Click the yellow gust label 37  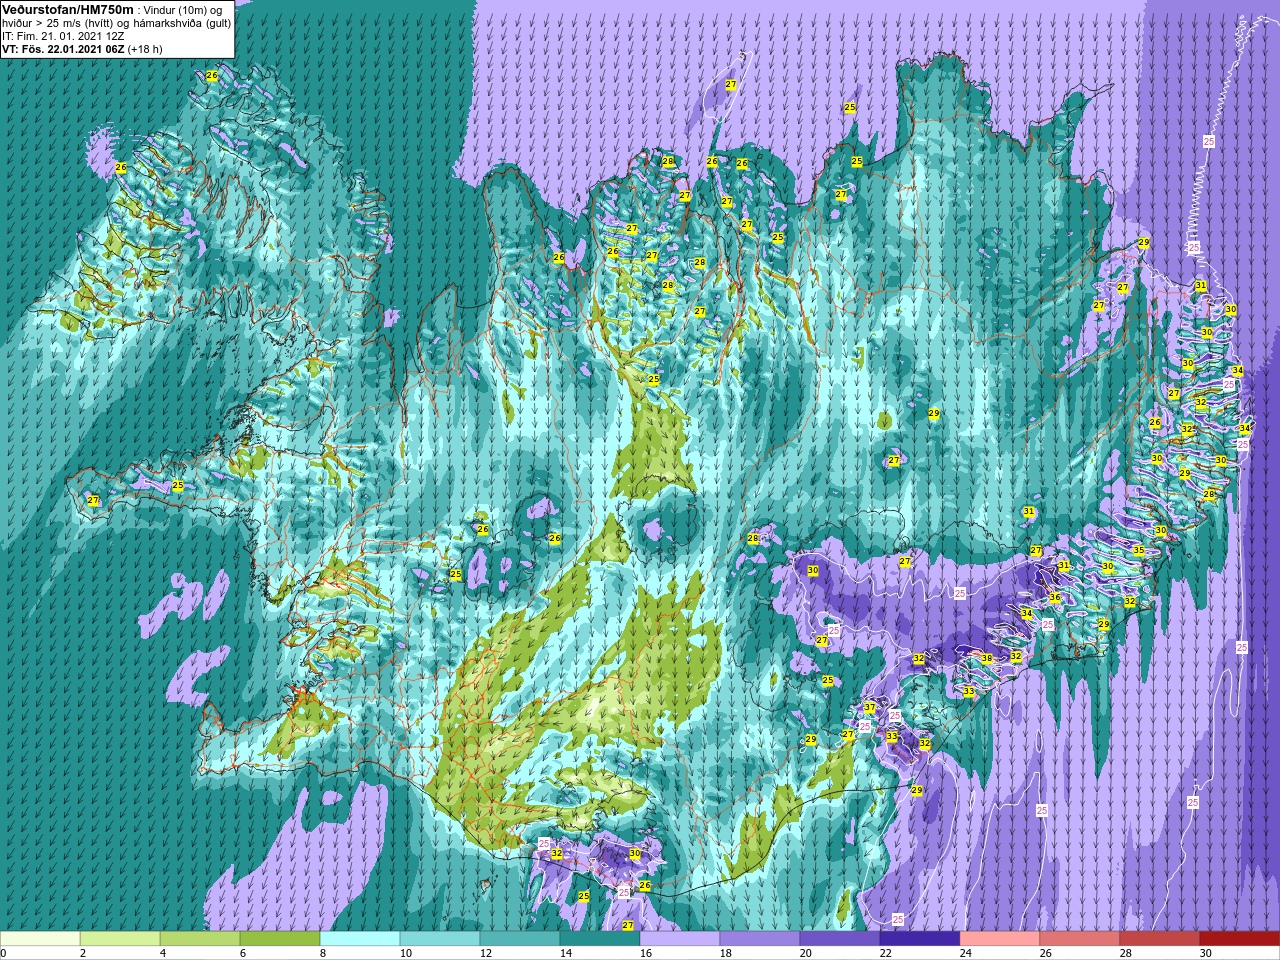[x=870, y=708]
